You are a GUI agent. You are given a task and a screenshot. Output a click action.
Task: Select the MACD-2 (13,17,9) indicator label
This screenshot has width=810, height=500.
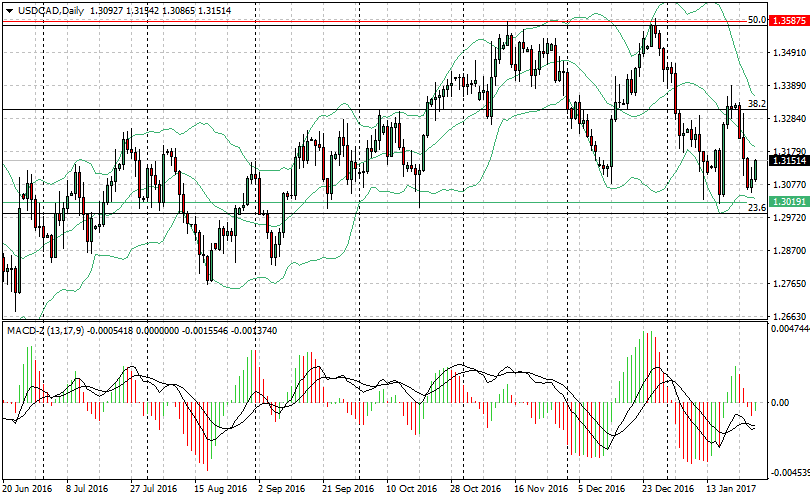(x=45, y=331)
